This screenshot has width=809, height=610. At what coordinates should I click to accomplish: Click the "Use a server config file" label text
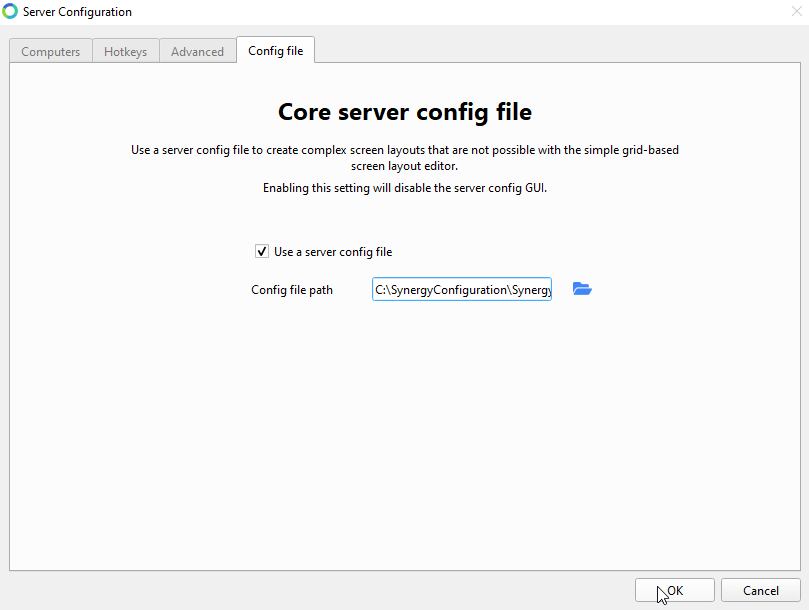coord(333,252)
